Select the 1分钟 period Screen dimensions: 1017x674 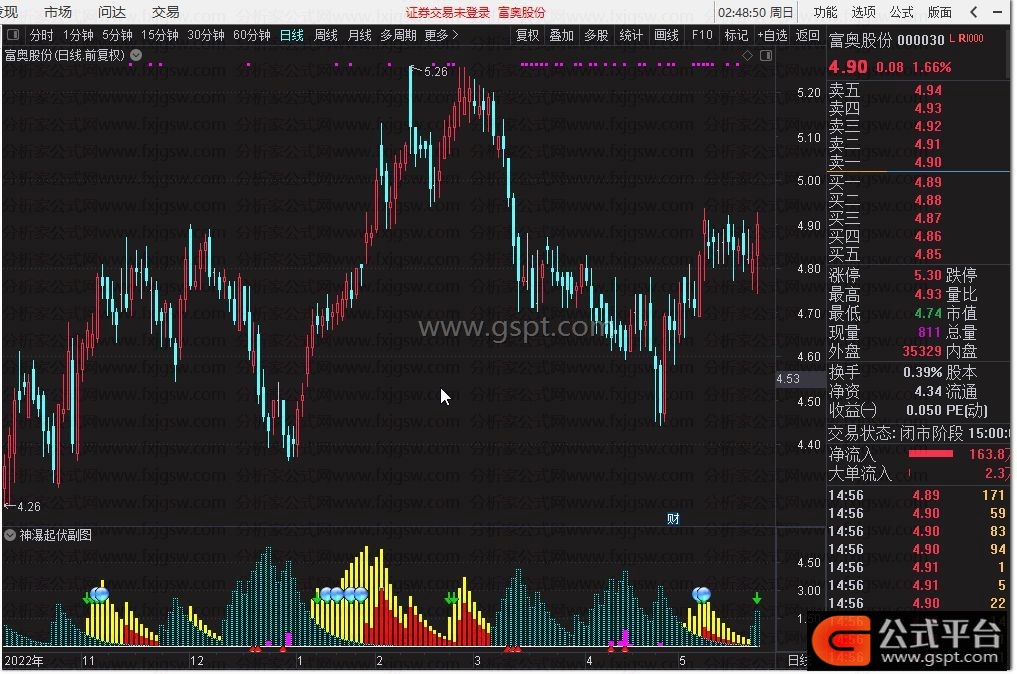tap(78, 35)
